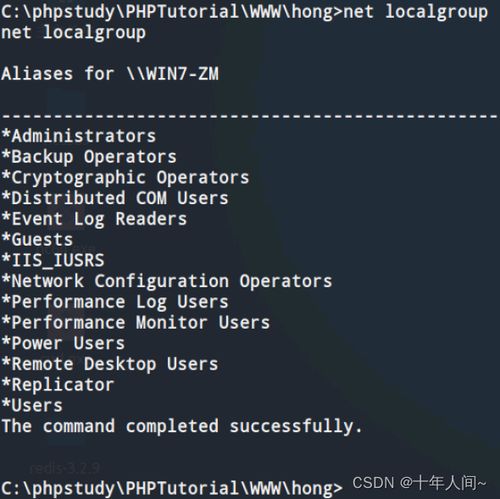Viewport: 500px width, 499px height.
Task: Click 'The command completed successfully' message
Action: tap(182, 426)
